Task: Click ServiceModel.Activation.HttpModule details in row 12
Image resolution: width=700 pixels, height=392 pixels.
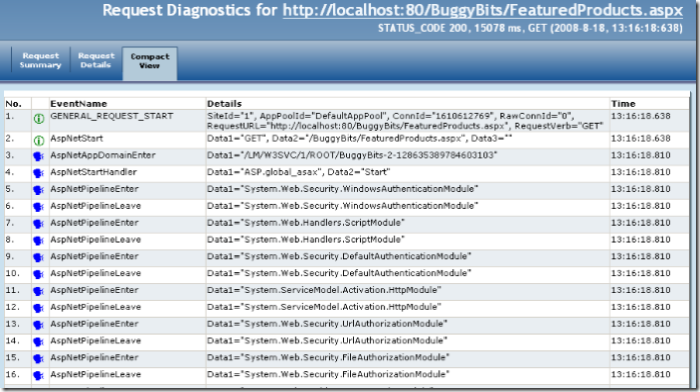Action: [x=324, y=307]
